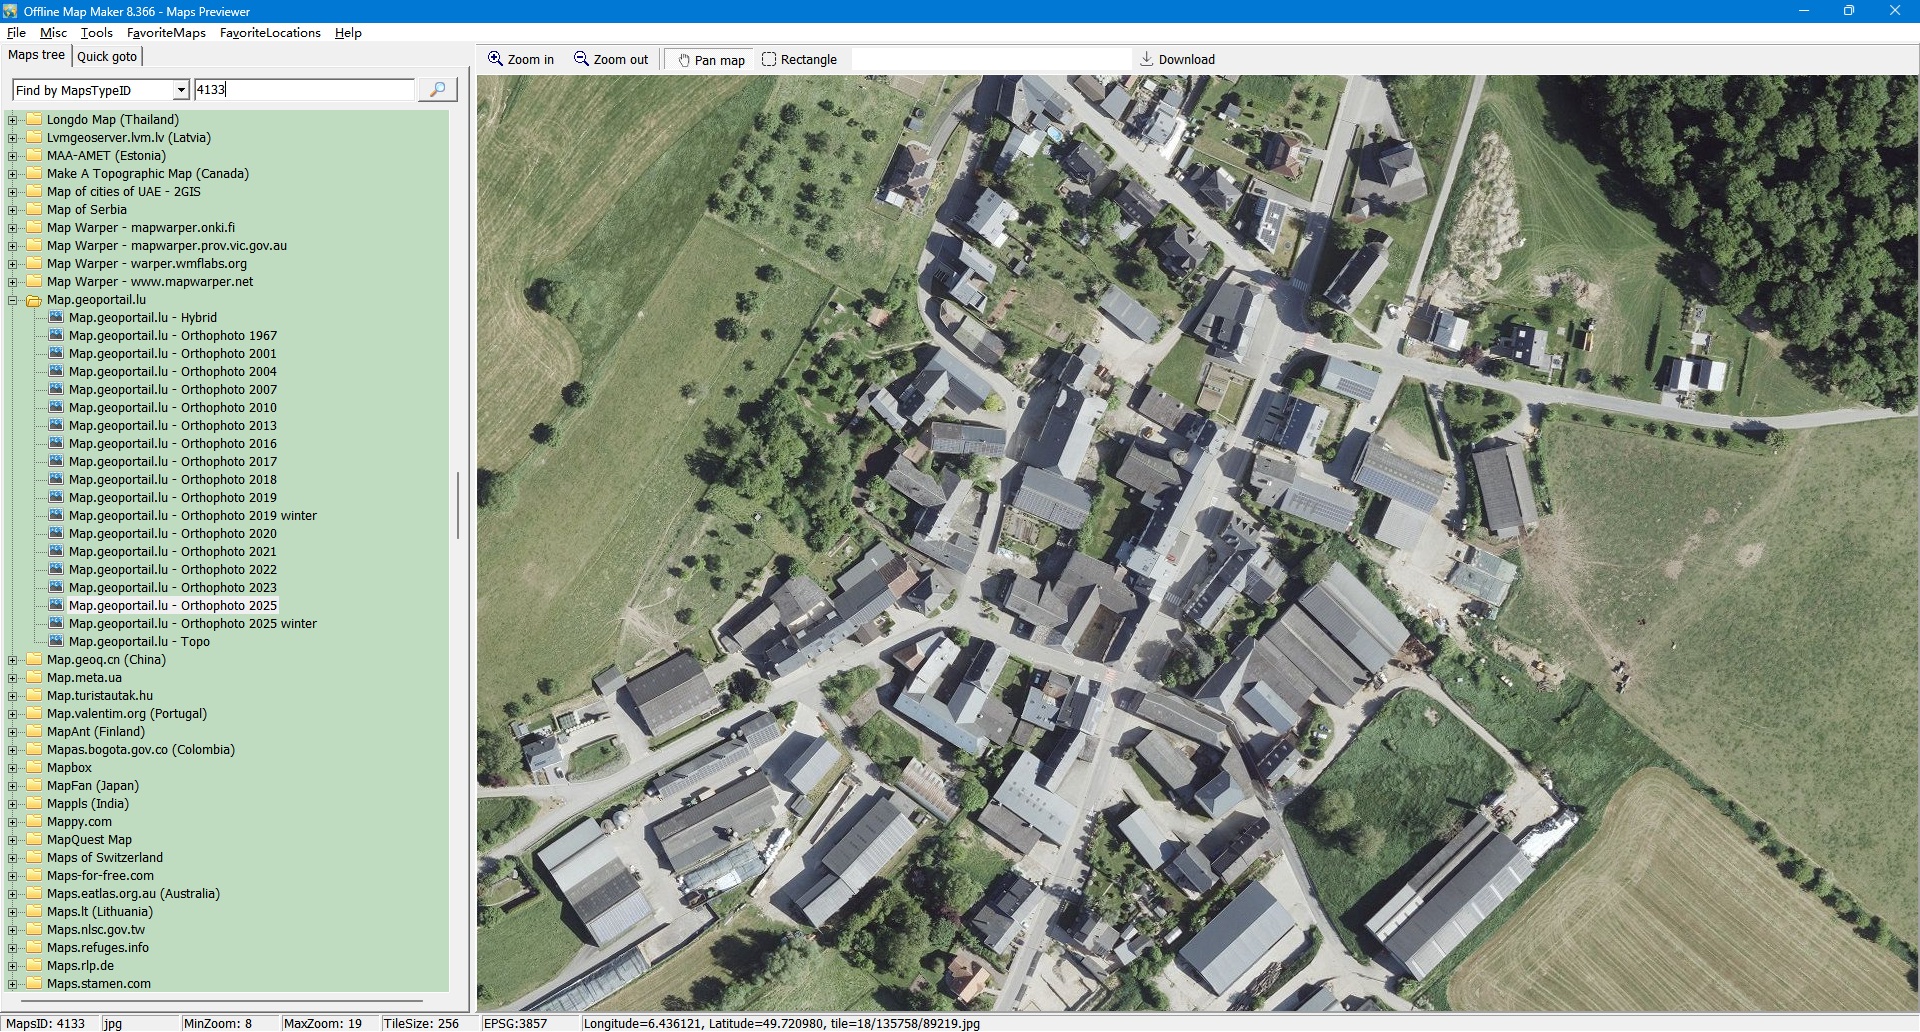The height and width of the screenshot is (1032, 1920).
Task: Click the map icon beside Orthophoto 1967
Action: [57, 336]
